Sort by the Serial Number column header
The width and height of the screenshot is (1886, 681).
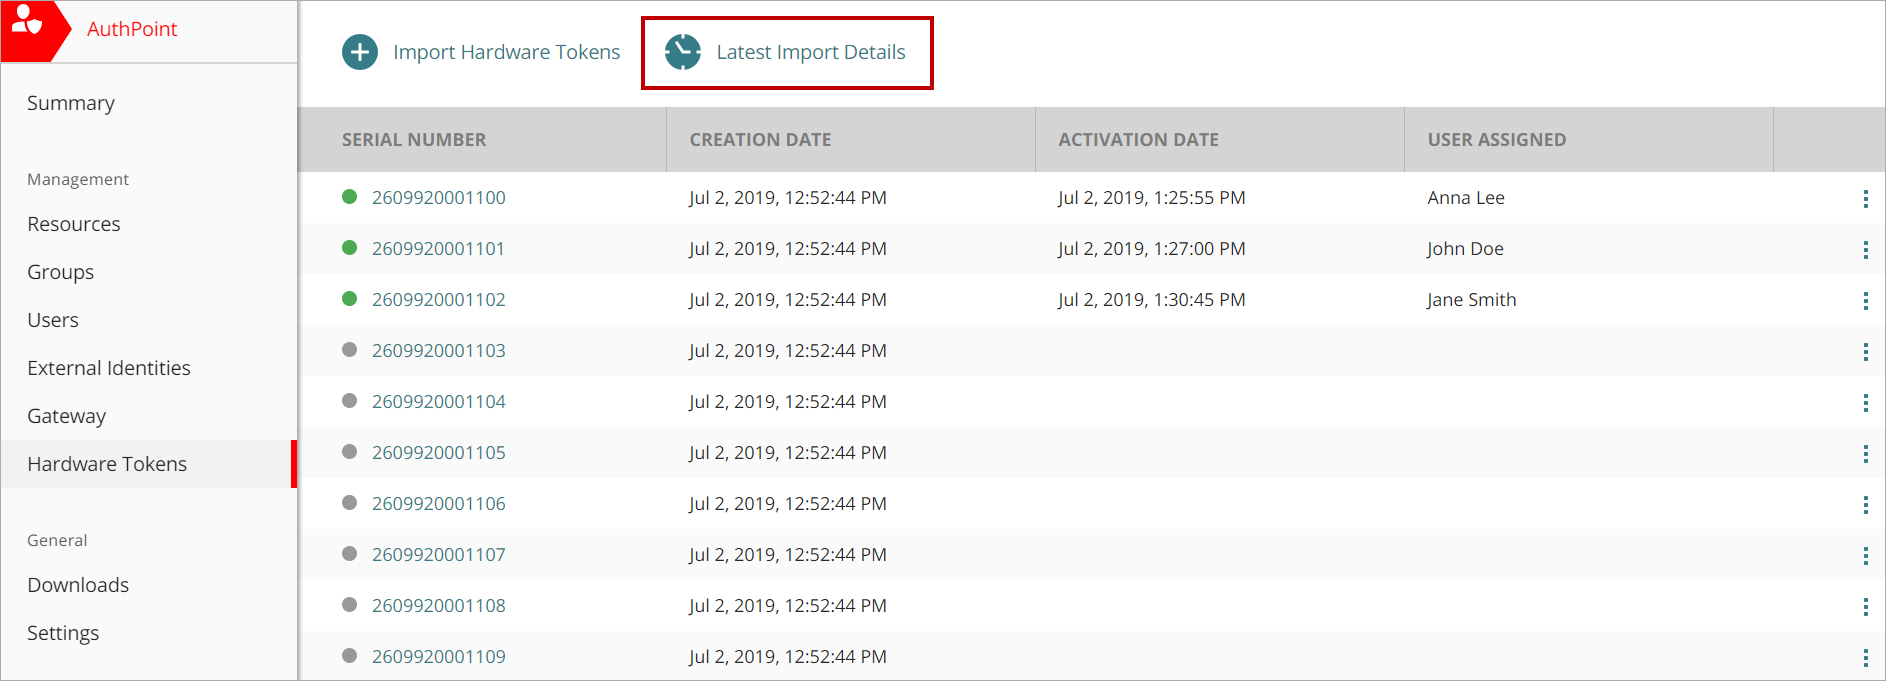414,140
